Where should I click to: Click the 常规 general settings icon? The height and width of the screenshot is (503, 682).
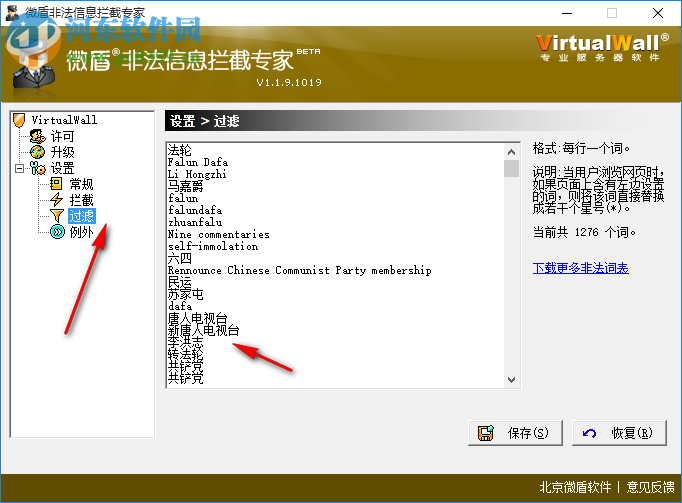coord(57,184)
